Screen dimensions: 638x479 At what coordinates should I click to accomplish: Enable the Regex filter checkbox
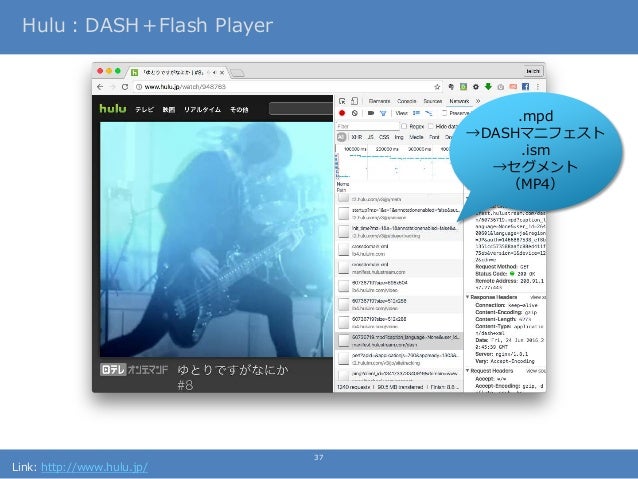pyautogui.click(x=404, y=126)
